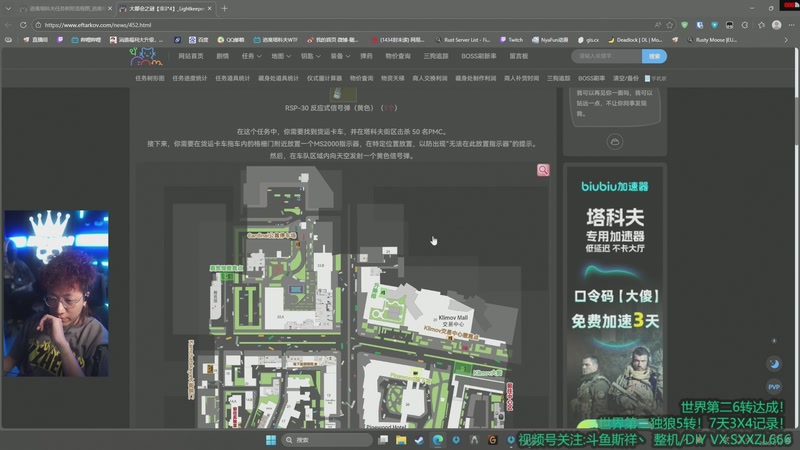This screenshot has height=450, width=800.
Task: Switch to the first inactive browser tab
Action: [64, 9]
